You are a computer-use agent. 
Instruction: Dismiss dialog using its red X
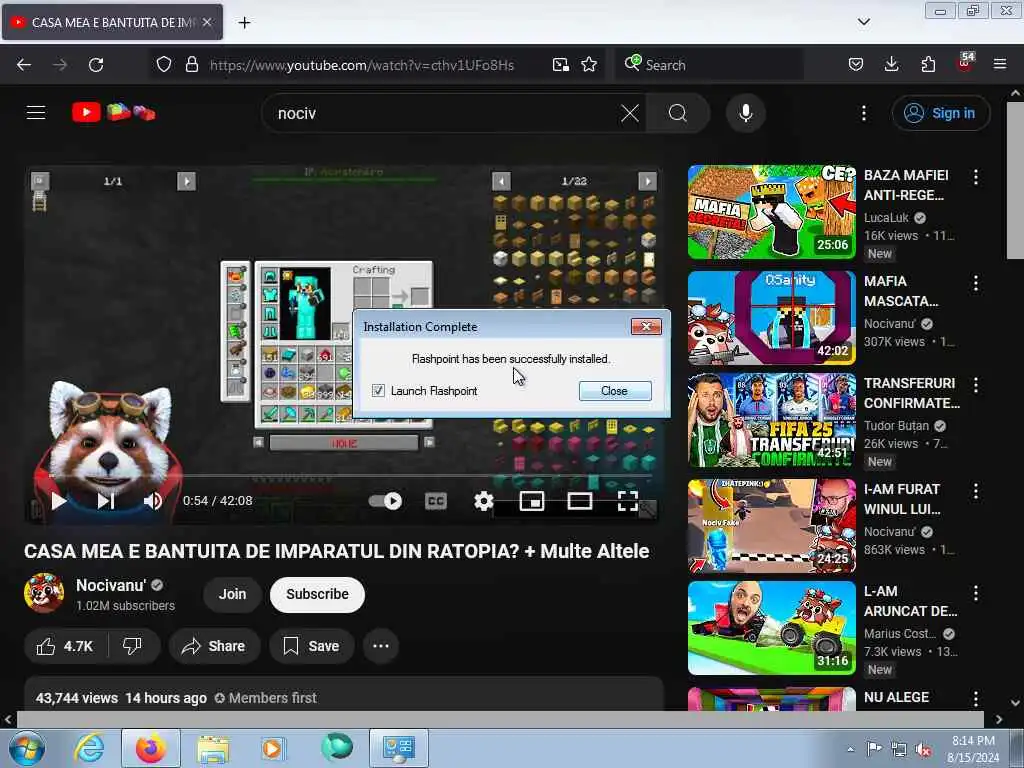pyautogui.click(x=646, y=327)
